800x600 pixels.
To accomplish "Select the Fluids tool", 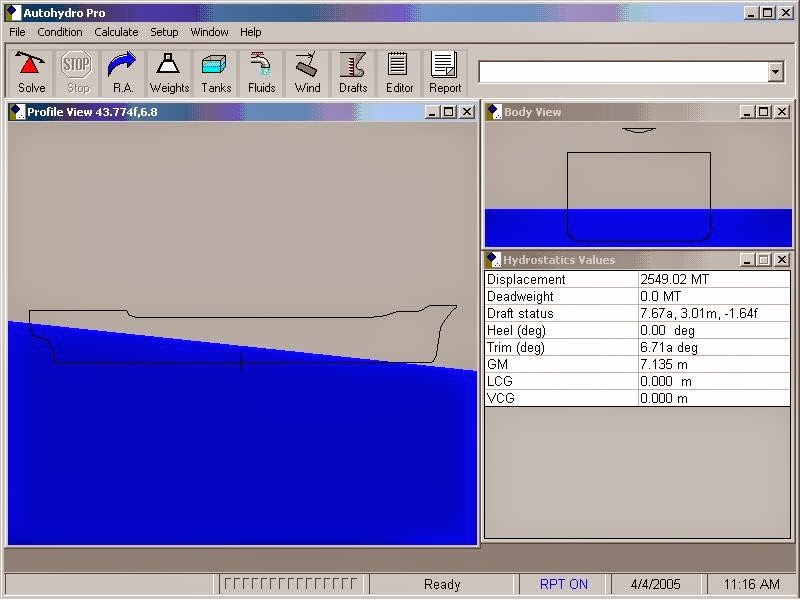I will 261,70.
